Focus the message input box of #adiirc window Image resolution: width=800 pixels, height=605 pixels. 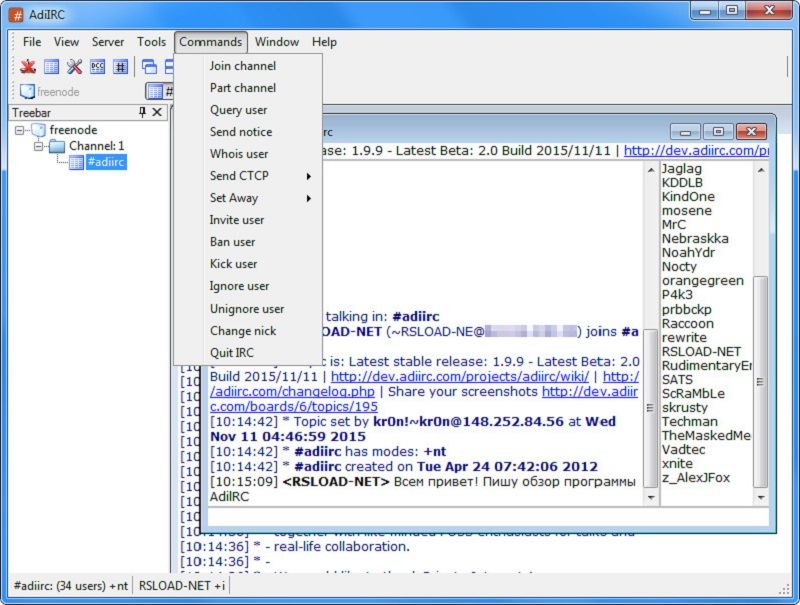point(488,517)
